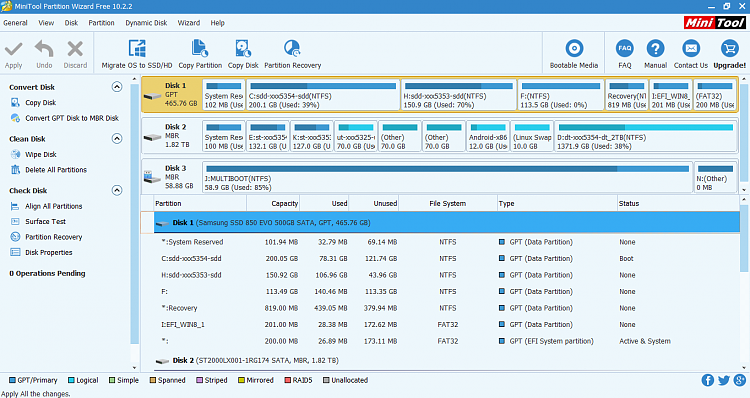This screenshot has width=750, height=398.
Task: Collapse the Clean Disk section
Action: pyautogui.click(x=117, y=138)
